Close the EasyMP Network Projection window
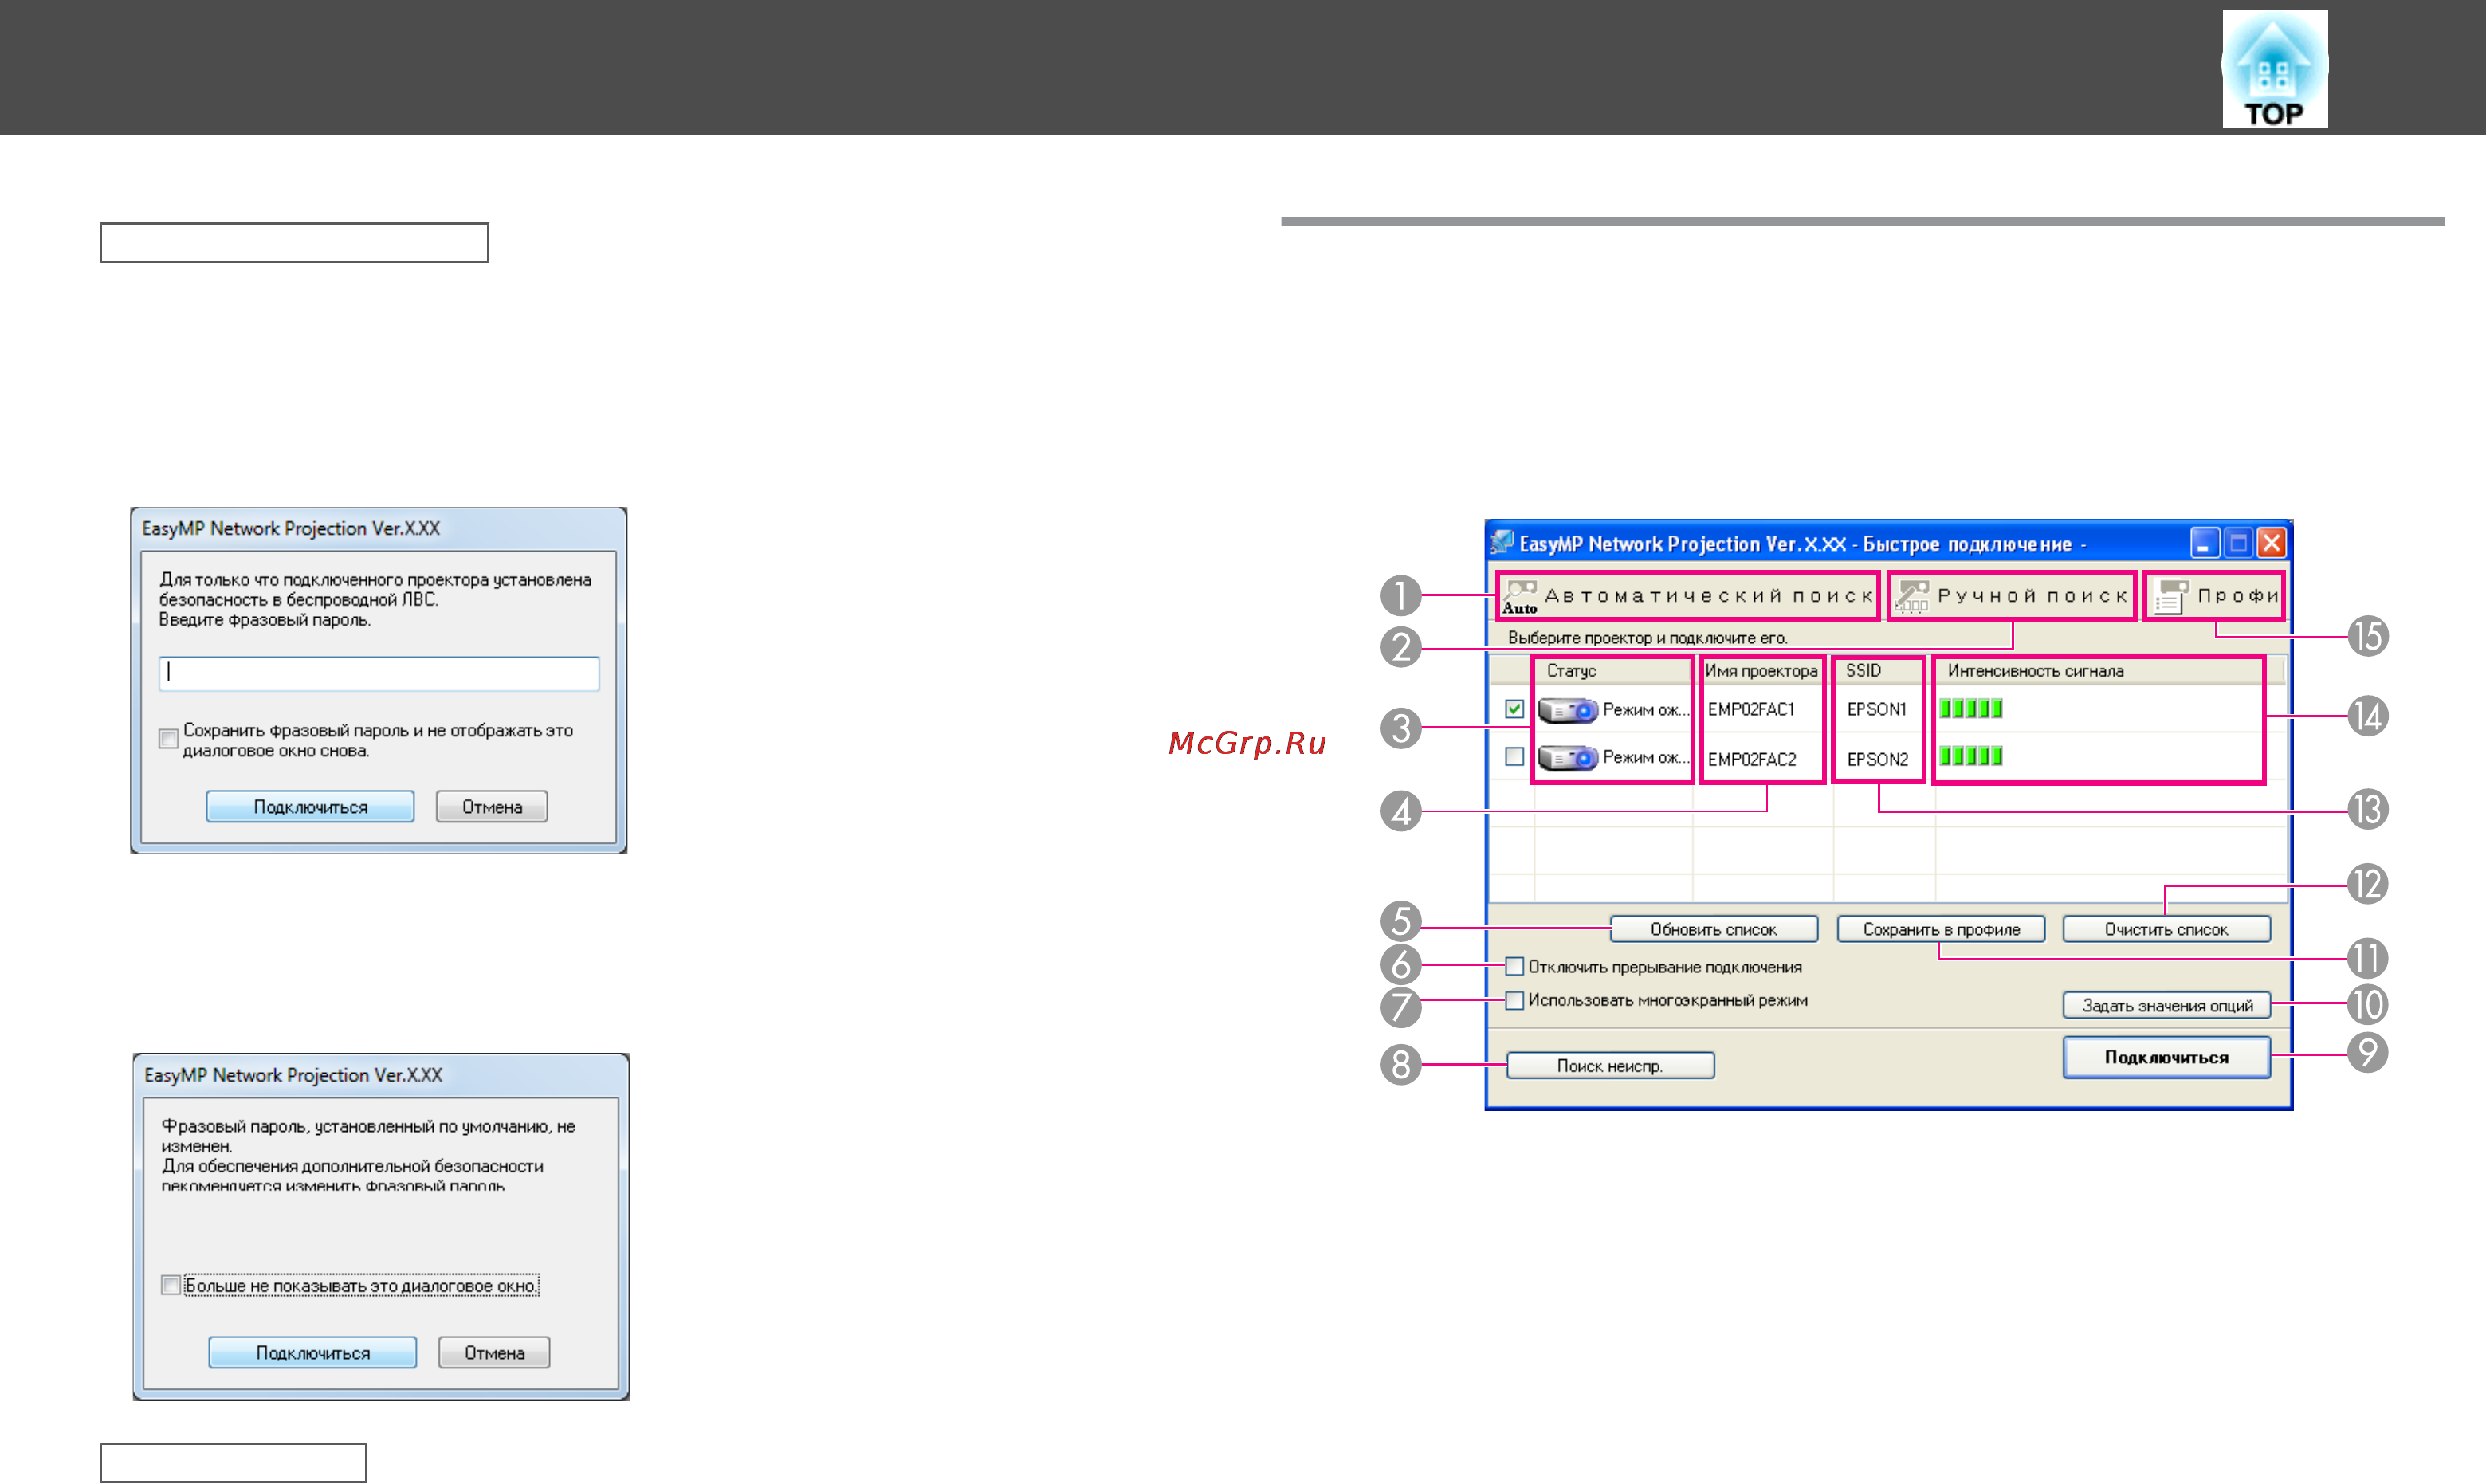 click(2272, 543)
